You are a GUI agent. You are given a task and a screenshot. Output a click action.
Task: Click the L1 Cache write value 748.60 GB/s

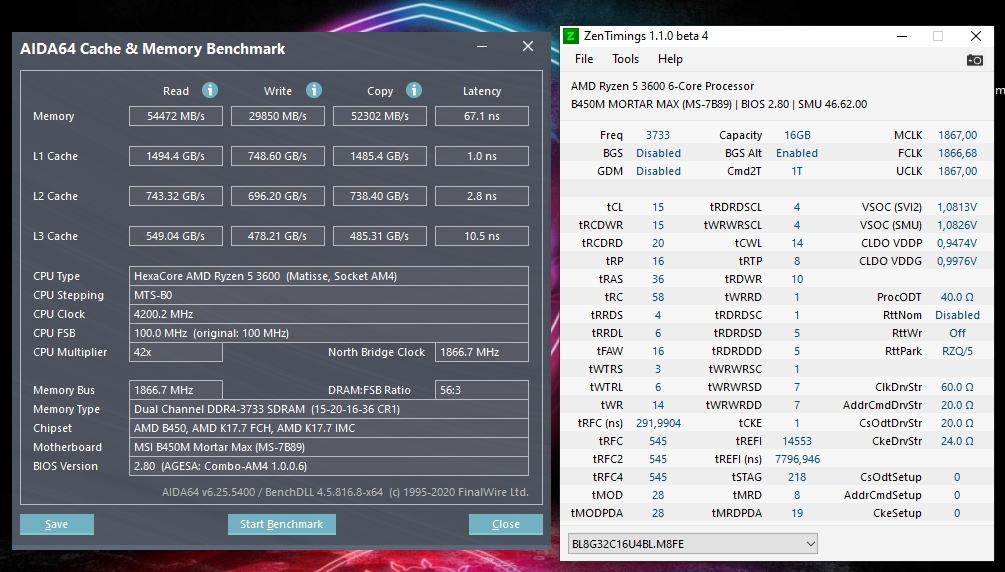pos(278,156)
